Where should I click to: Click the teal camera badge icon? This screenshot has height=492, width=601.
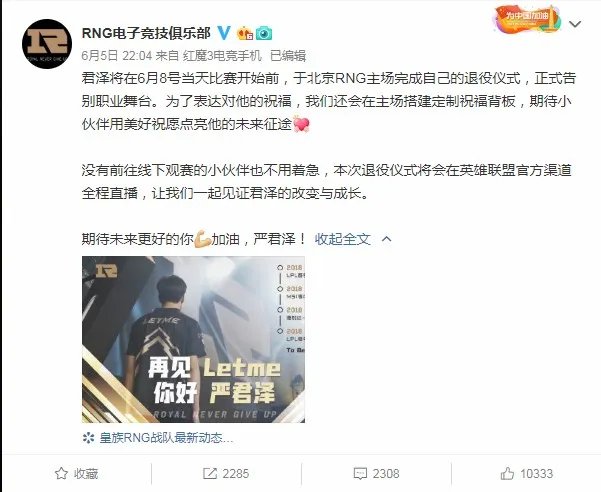[264, 34]
